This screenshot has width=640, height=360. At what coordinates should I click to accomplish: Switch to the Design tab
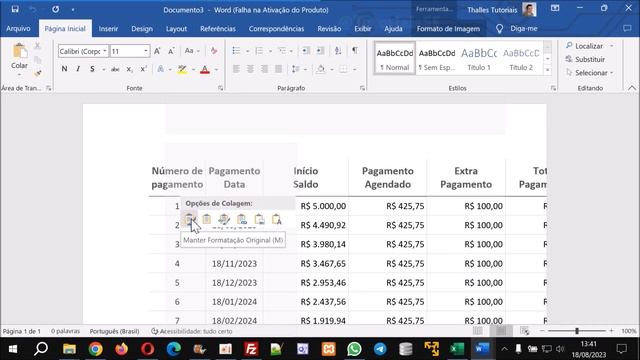coord(142,29)
